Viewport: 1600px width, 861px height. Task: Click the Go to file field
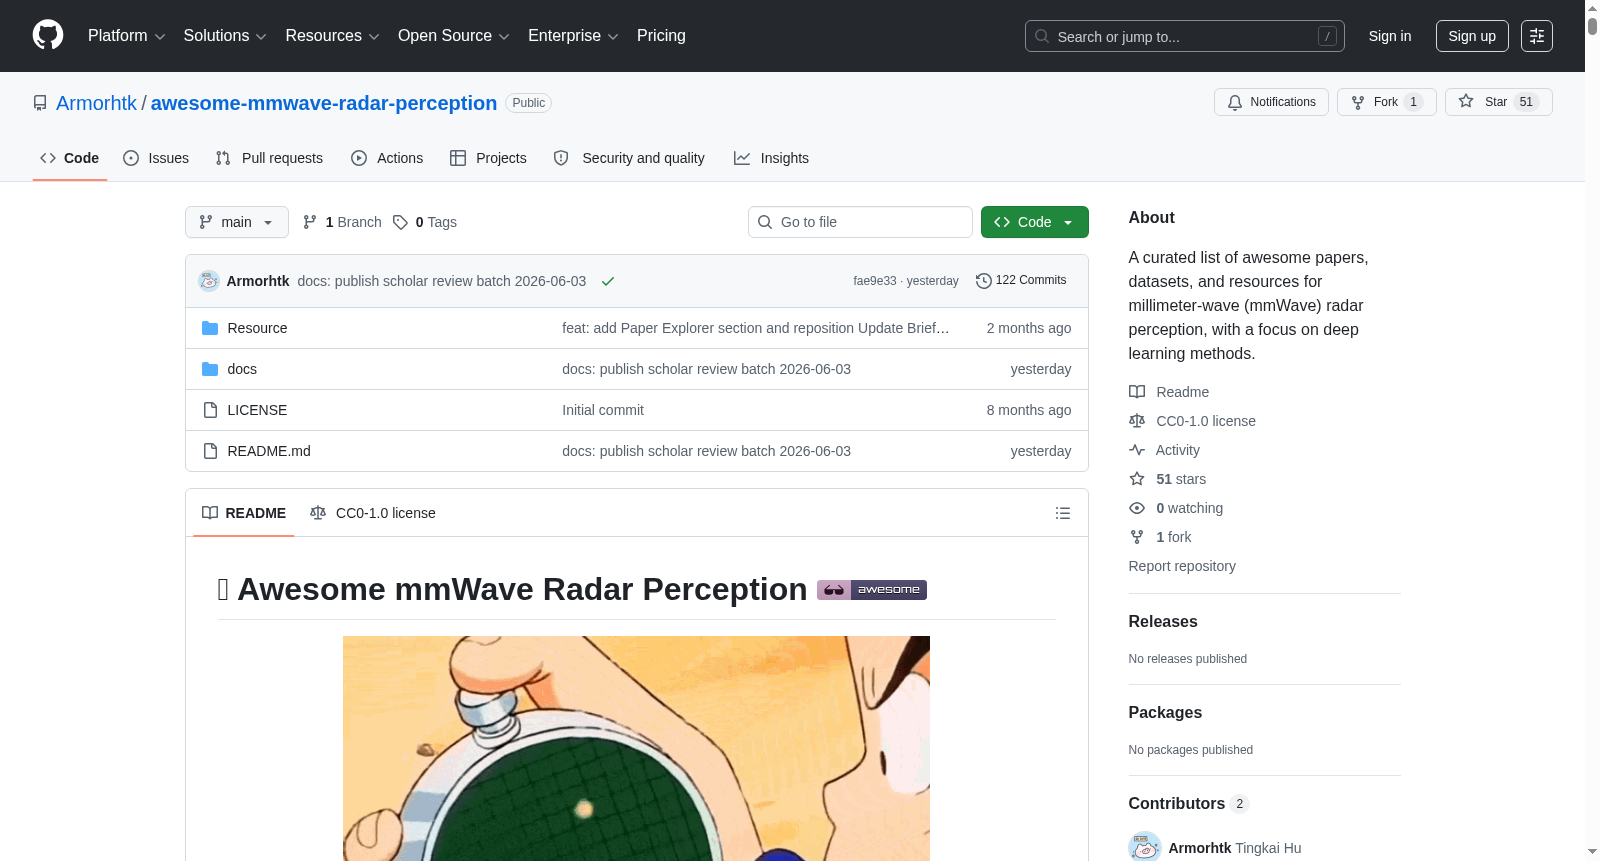pos(860,222)
